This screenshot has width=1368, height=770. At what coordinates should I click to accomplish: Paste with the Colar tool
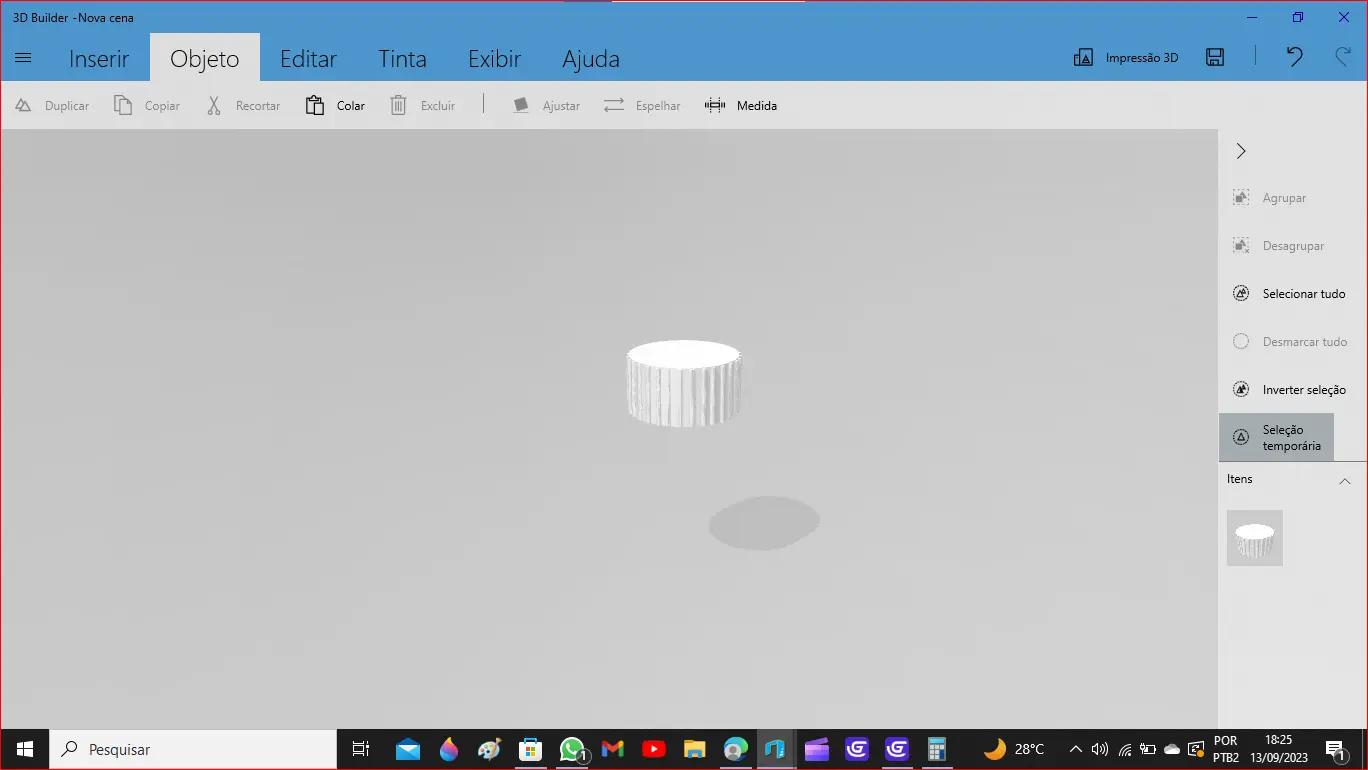[335, 105]
